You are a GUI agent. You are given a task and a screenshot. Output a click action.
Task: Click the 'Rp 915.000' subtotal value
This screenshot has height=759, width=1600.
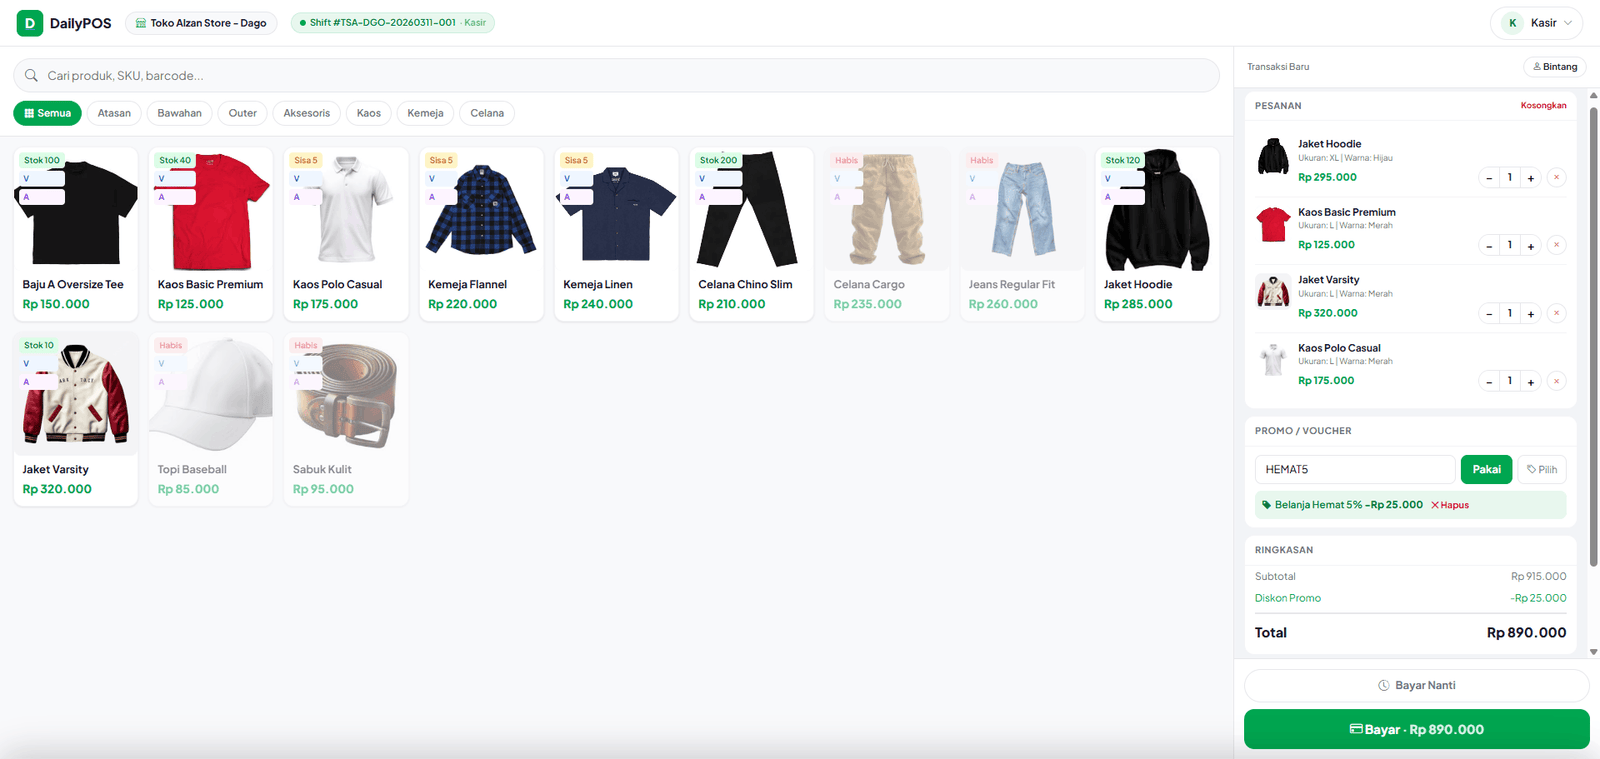point(1539,577)
